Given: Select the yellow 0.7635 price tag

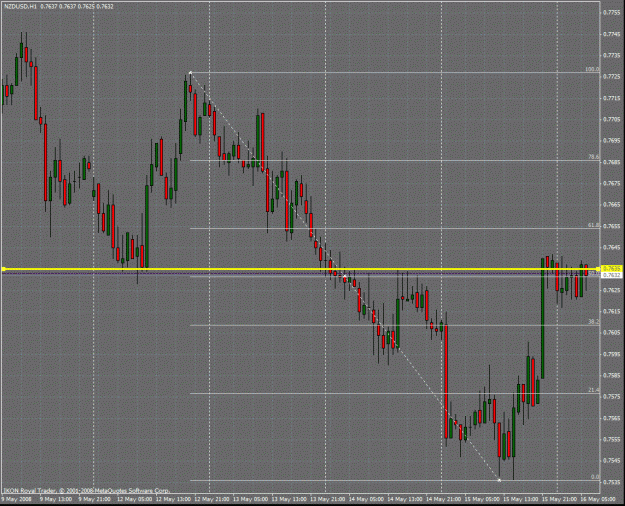Looking at the screenshot, I should pyautogui.click(x=611, y=268).
